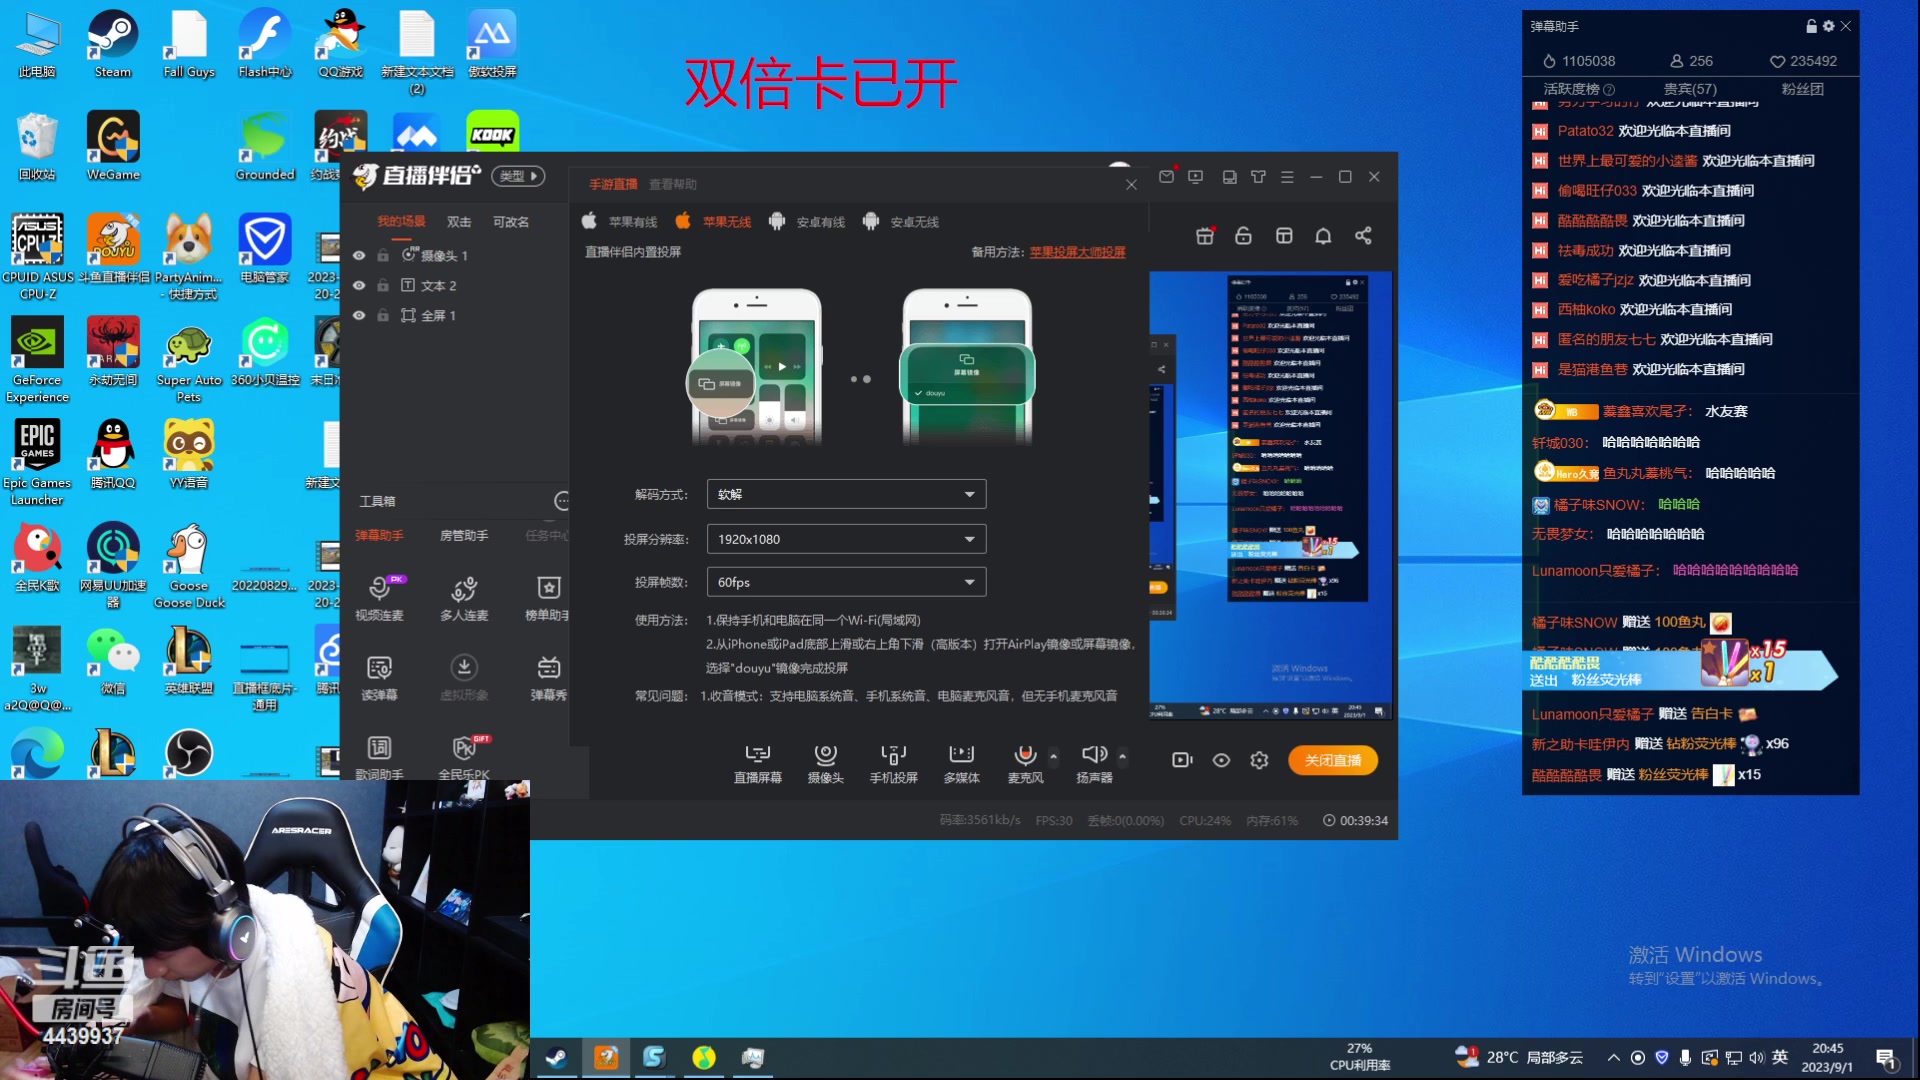
Task: Expand the speaker options arrow
Action: coord(1122,756)
